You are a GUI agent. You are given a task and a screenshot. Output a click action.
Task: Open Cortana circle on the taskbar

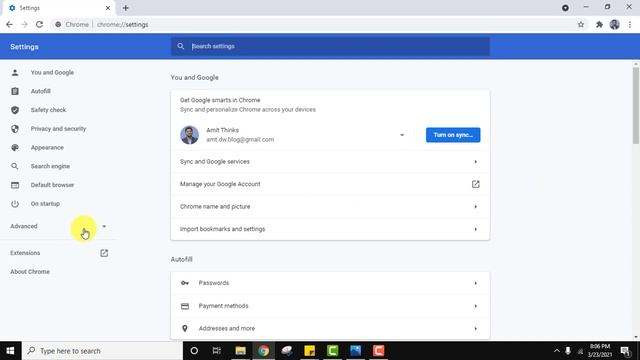pos(194,351)
